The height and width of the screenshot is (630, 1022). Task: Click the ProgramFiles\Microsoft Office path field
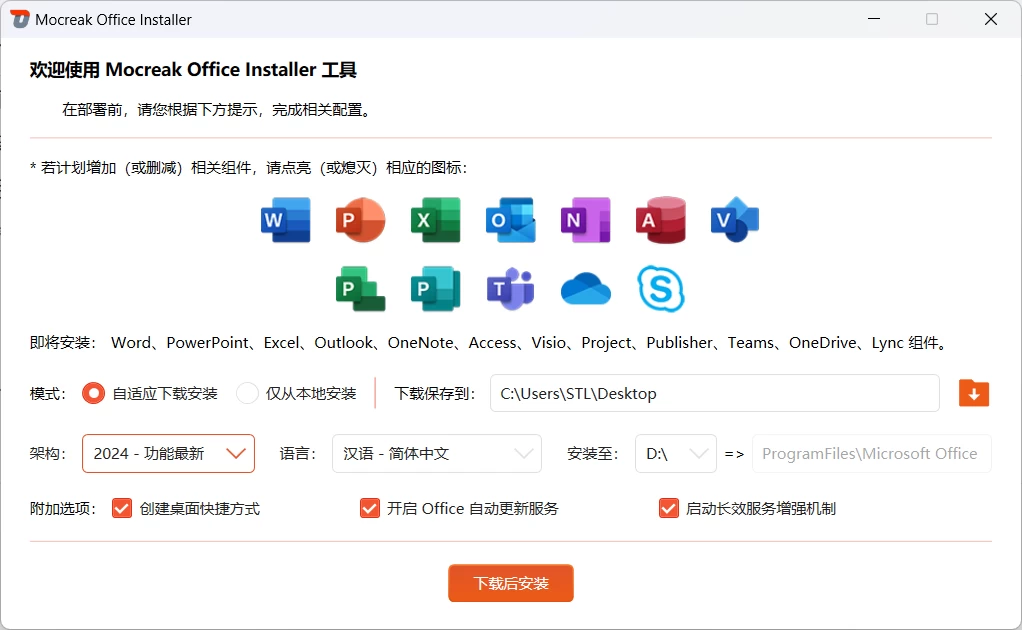(872, 453)
